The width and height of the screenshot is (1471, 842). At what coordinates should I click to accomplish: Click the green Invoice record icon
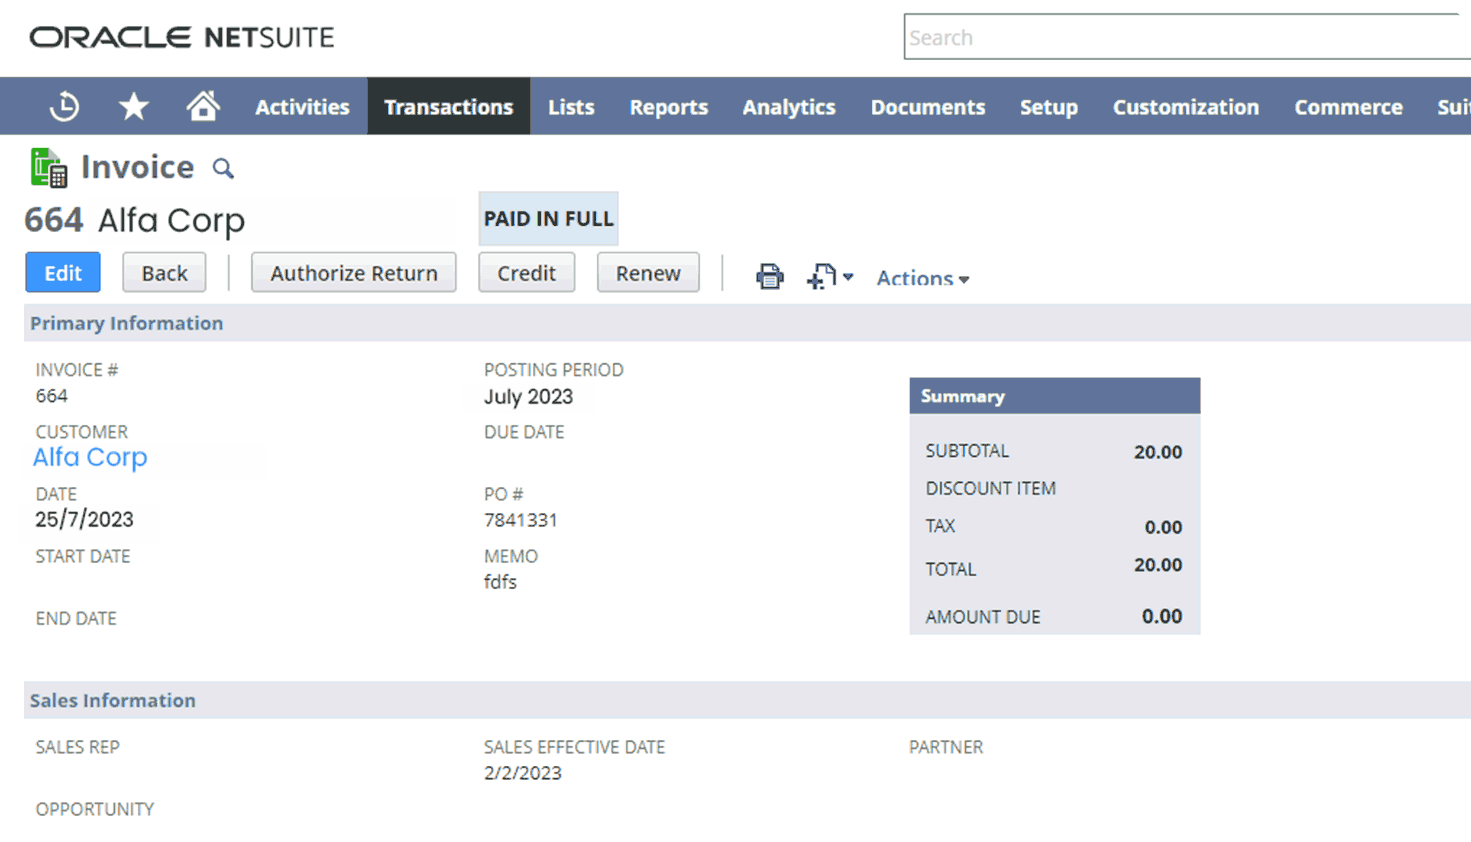click(48, 167)
